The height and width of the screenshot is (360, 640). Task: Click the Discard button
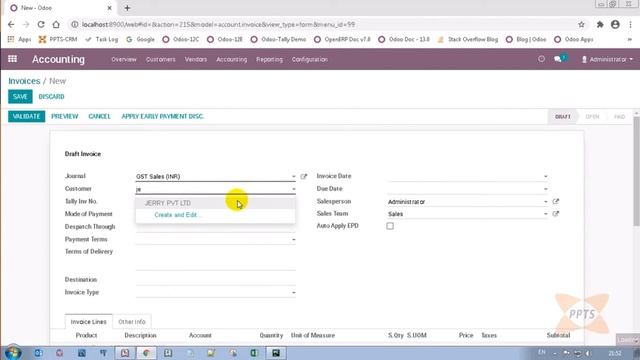pyautogui.click(x=51, y=97)
